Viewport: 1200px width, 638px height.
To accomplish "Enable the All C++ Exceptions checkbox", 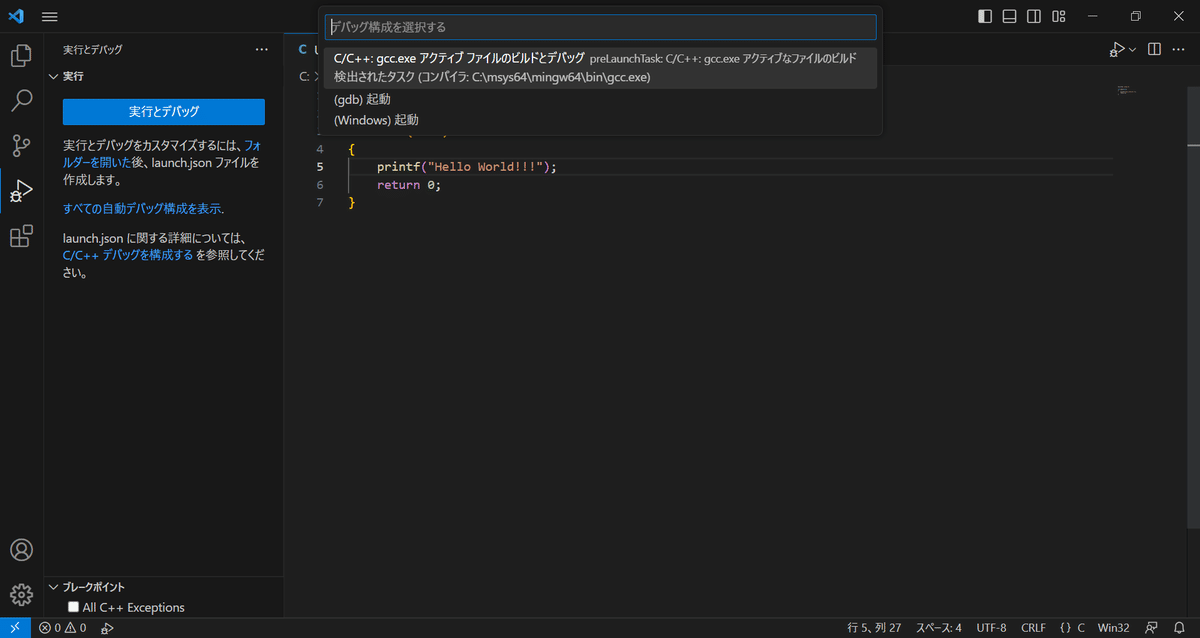I will [x=73, y=607].
